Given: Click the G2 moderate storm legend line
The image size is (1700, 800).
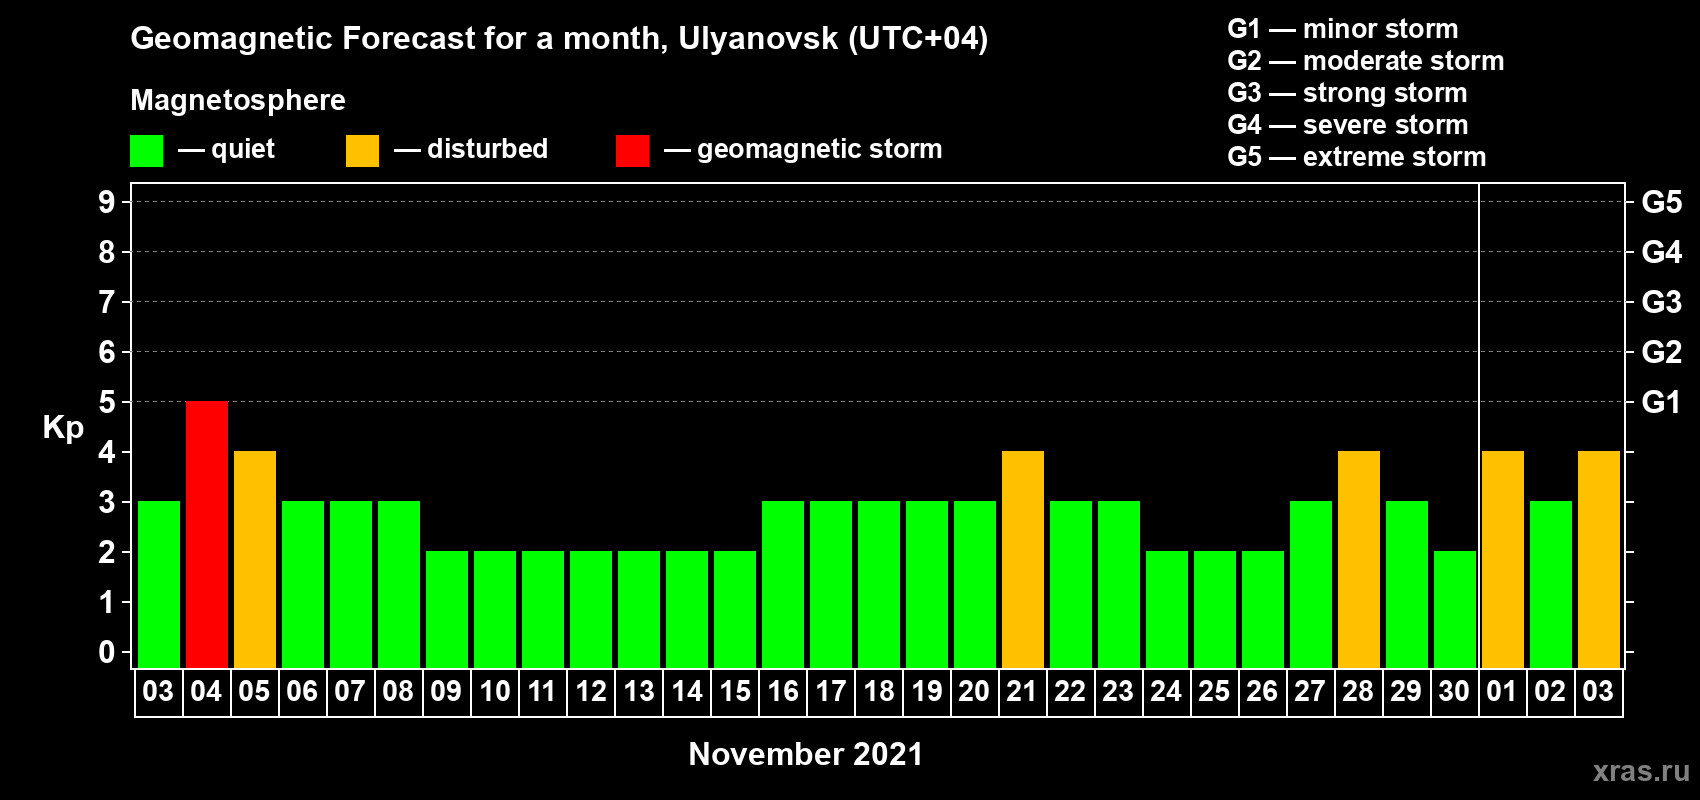Looking at the screenshot, I should point(1366,61).
